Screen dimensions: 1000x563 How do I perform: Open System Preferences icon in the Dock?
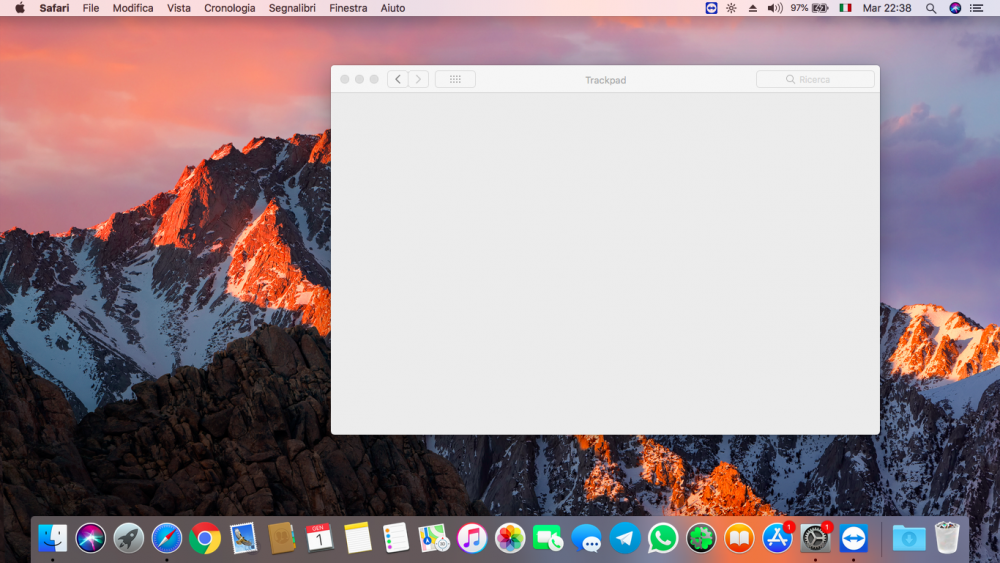(x=816, y=539)
